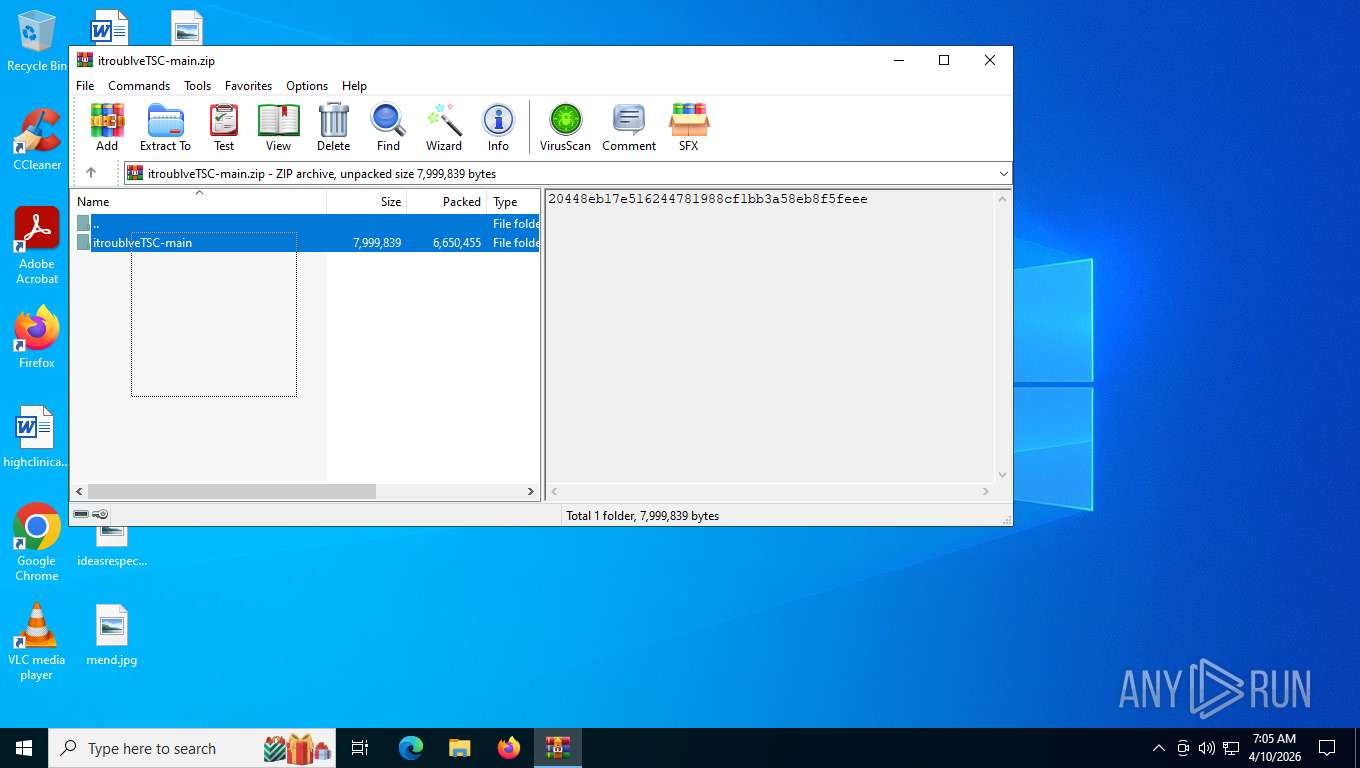1360x768 pixels.
Task: Open the Commands menu
Action: click(x=139, y=86)
